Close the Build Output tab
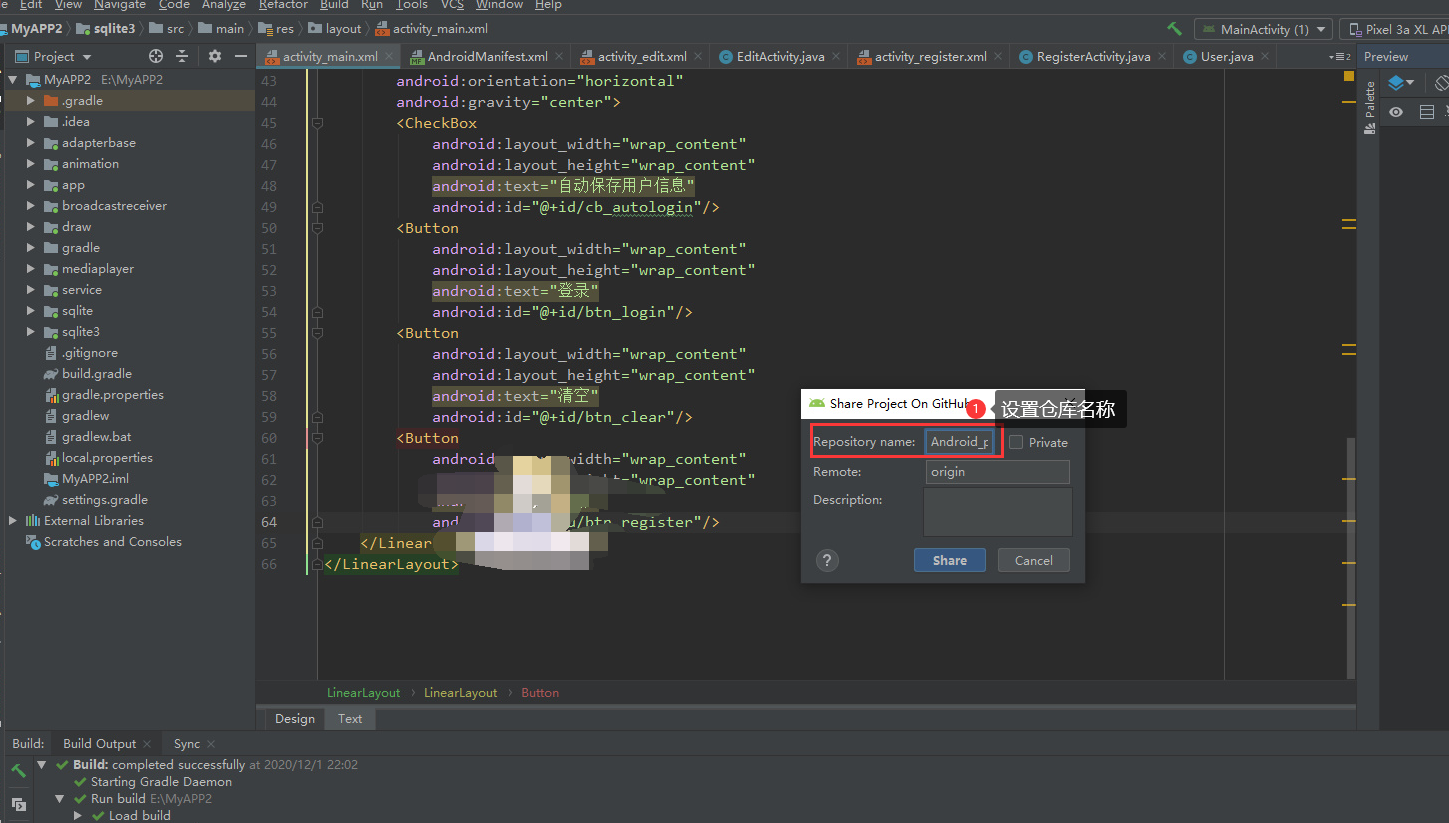The height and width of the screenshot is (823, 1449). pyautogui.click(x=147, y=744)
